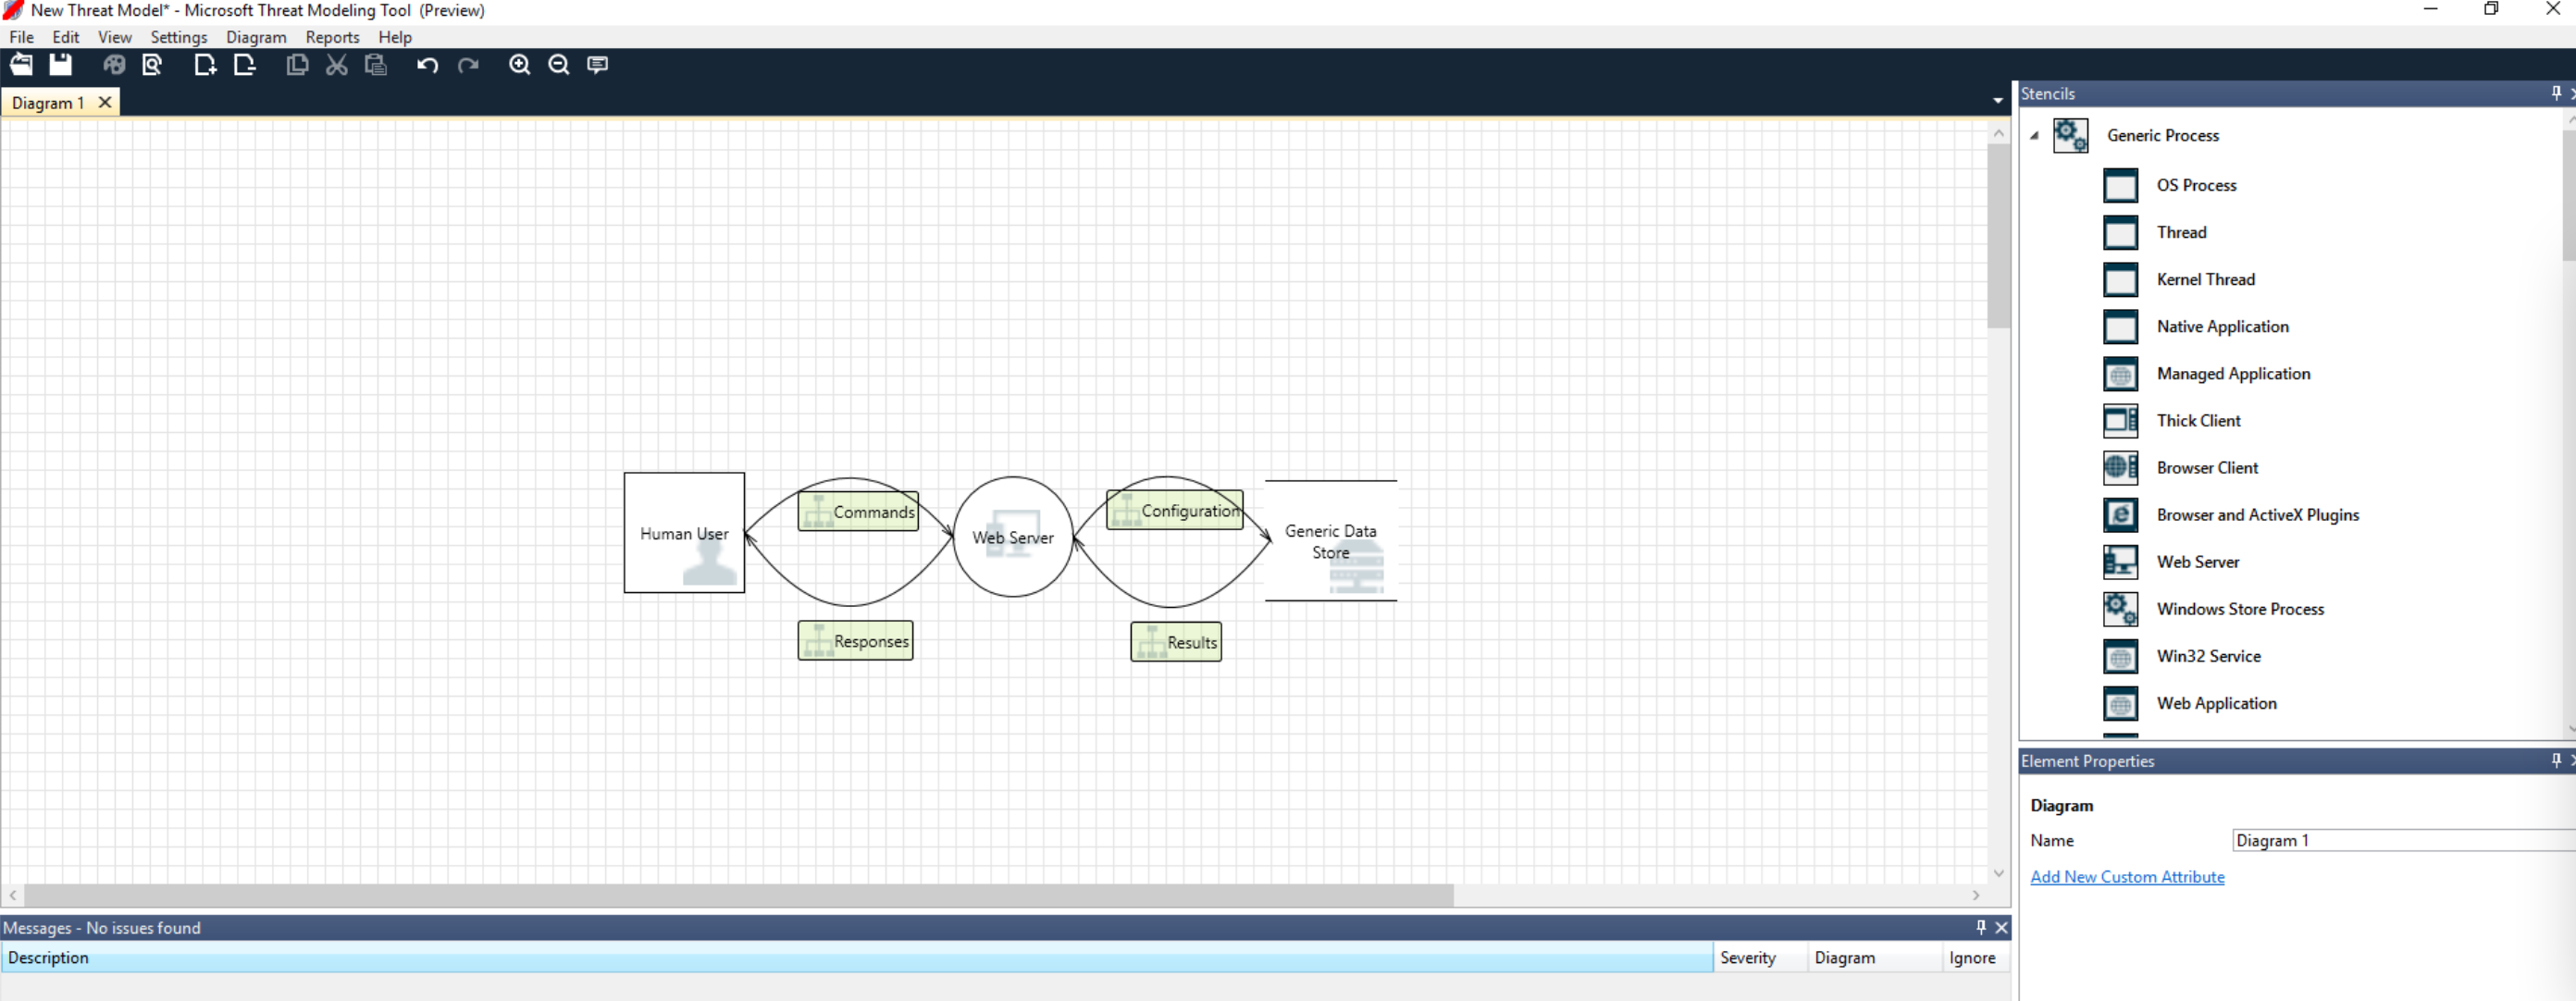2576x1001 pixels.
Task: Switch to Analysis view magnifier icon
Action: 152,65
